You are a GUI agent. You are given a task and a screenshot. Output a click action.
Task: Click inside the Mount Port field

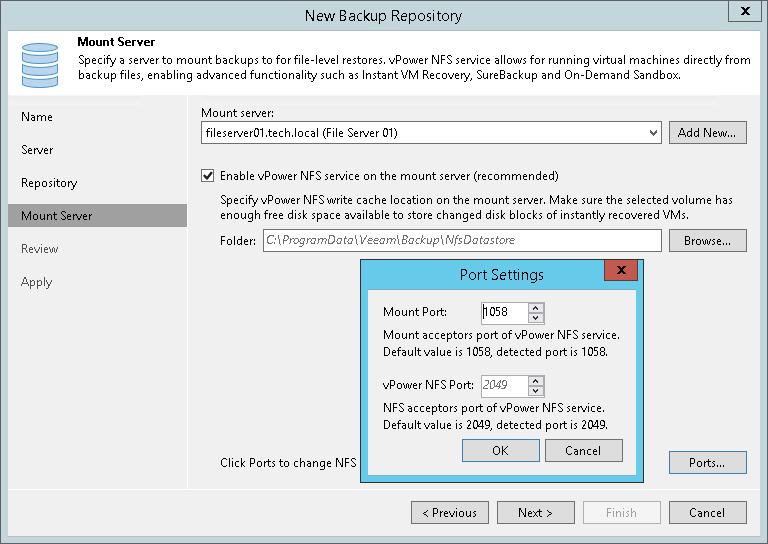pyautogui.click(x=504, y=312)
